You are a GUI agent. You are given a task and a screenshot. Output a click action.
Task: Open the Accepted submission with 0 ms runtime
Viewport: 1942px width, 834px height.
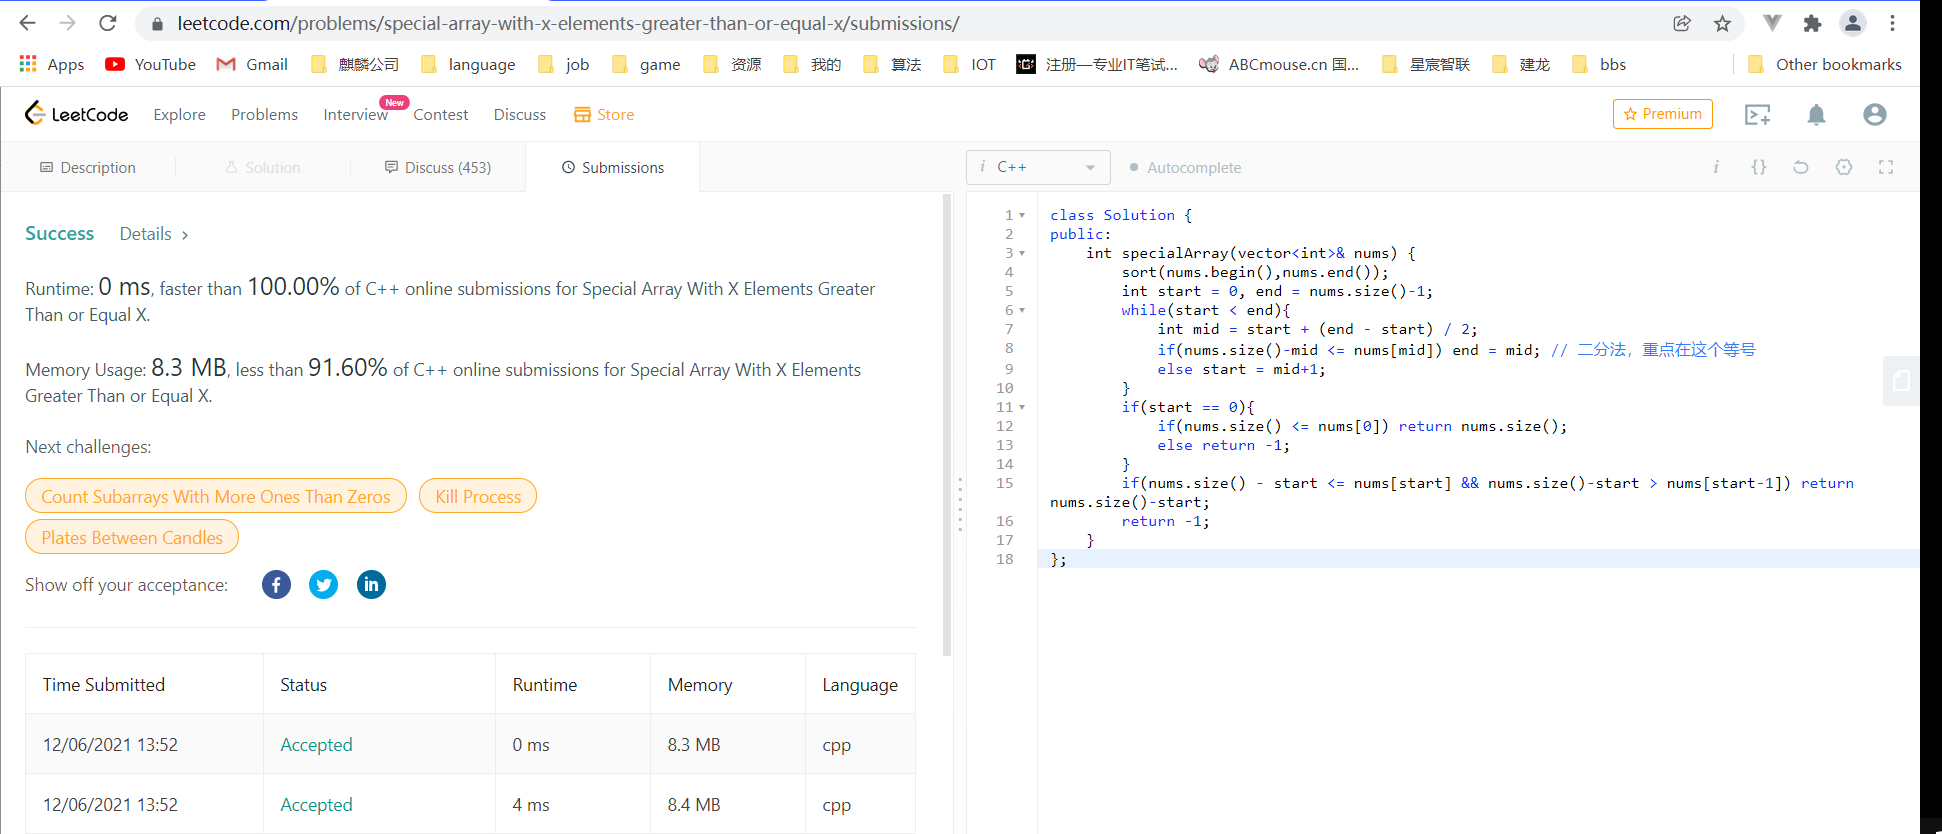point(316,745)
